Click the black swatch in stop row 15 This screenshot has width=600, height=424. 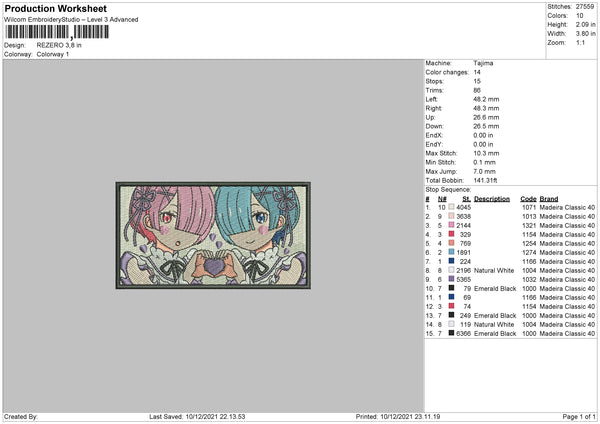452,333
